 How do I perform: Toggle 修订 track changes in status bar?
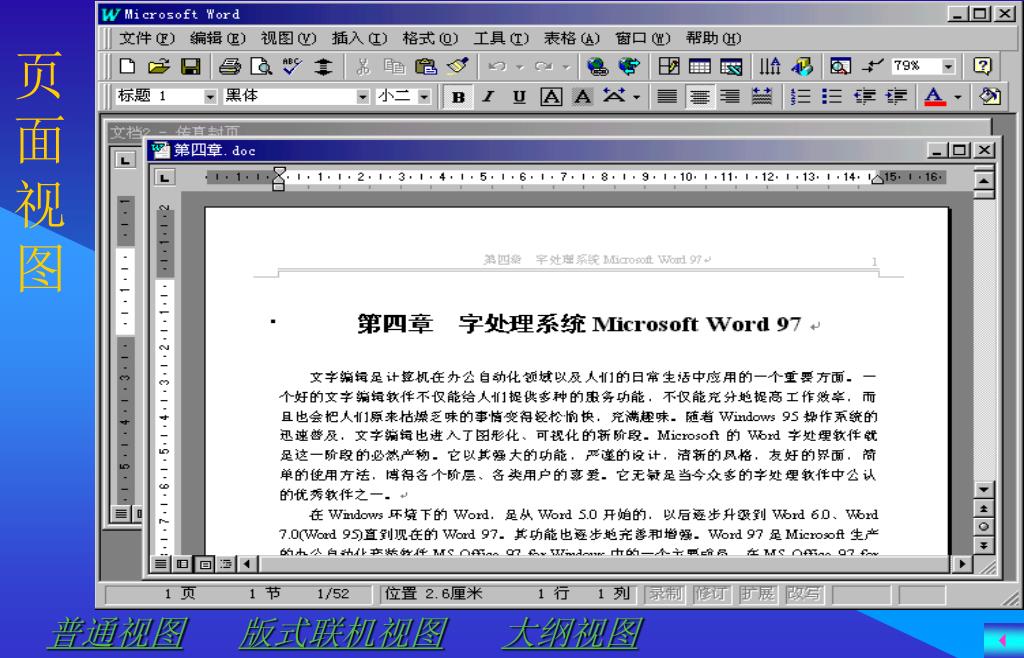(x=711, y=594)
